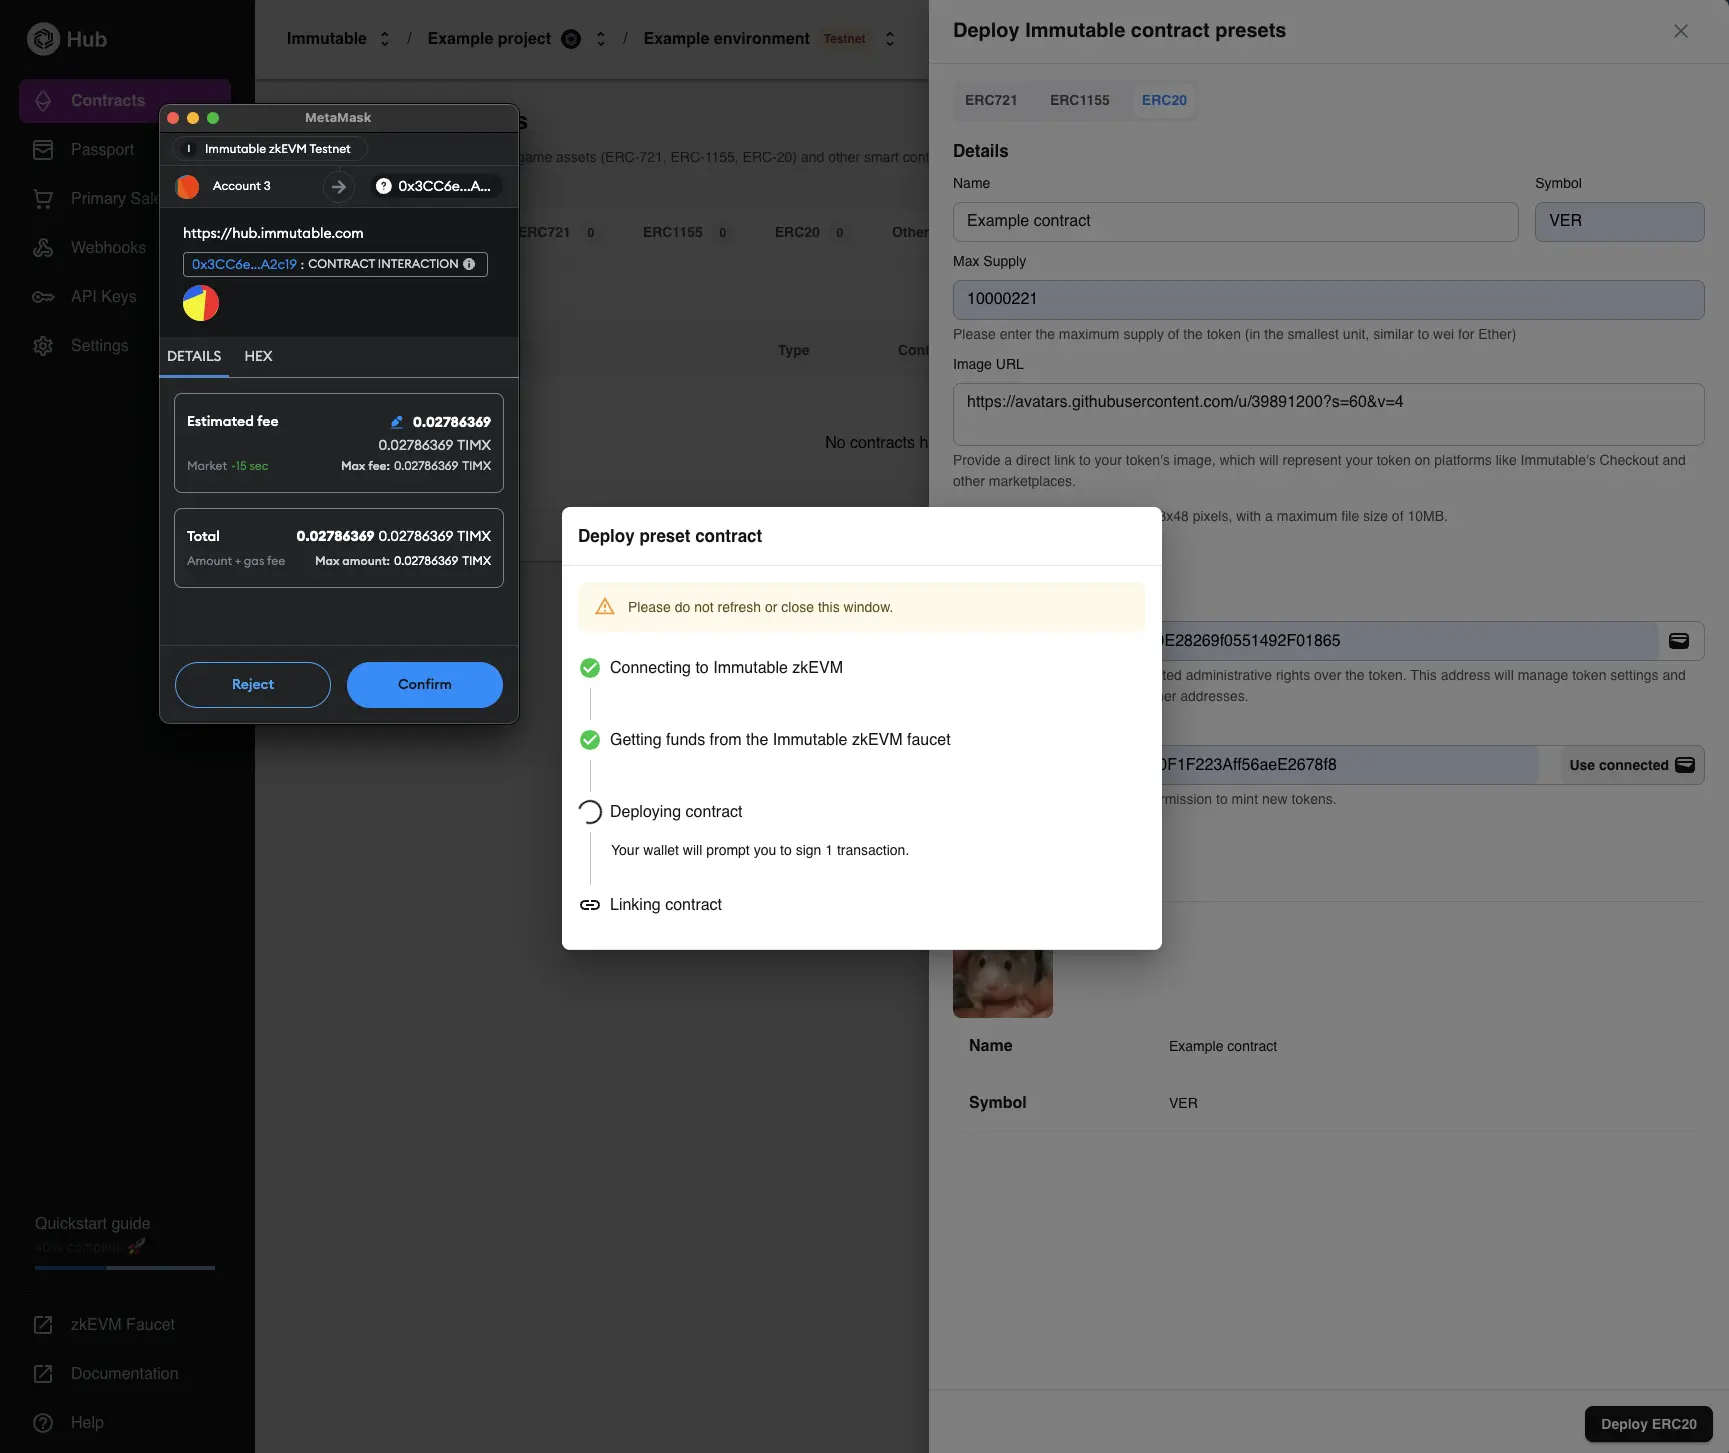The height and width of the screenshot is (1453, 1729).
Task: Click the Quickstart guide progress bar
Action: click(x=124, y=1267)
